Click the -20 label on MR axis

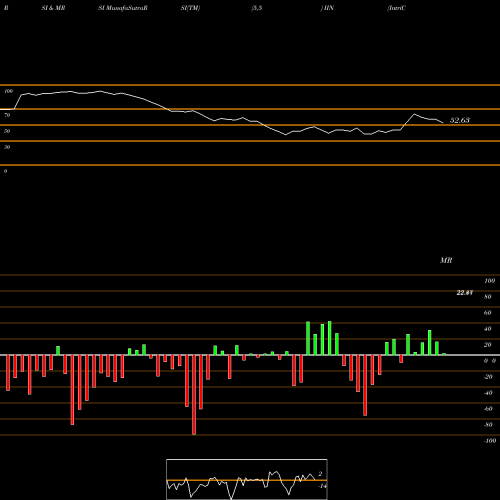point(488,377)
